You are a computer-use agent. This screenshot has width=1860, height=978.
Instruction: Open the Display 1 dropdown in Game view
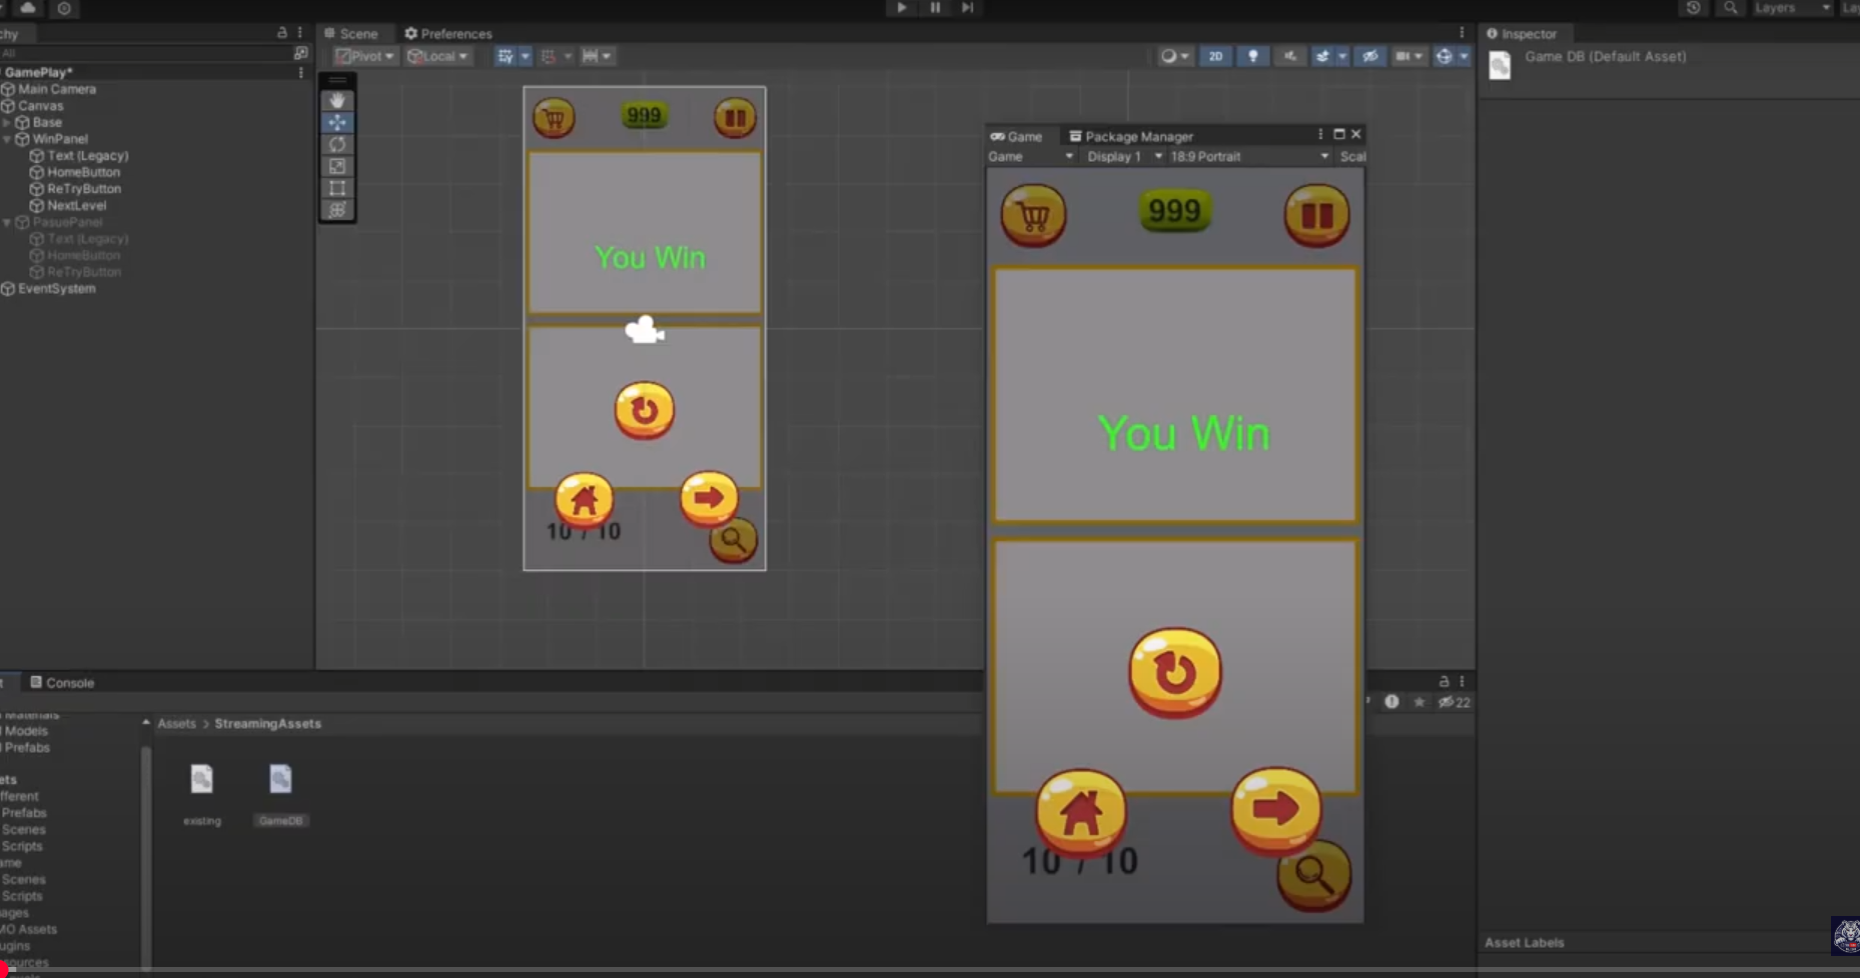pyautogui.click(x=1124, y=157)
